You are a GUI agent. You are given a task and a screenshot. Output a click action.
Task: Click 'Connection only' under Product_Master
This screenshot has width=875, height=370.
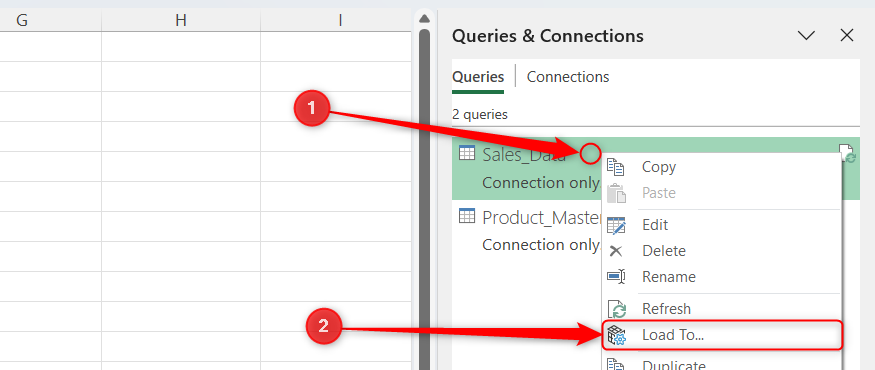pos(541,244)
